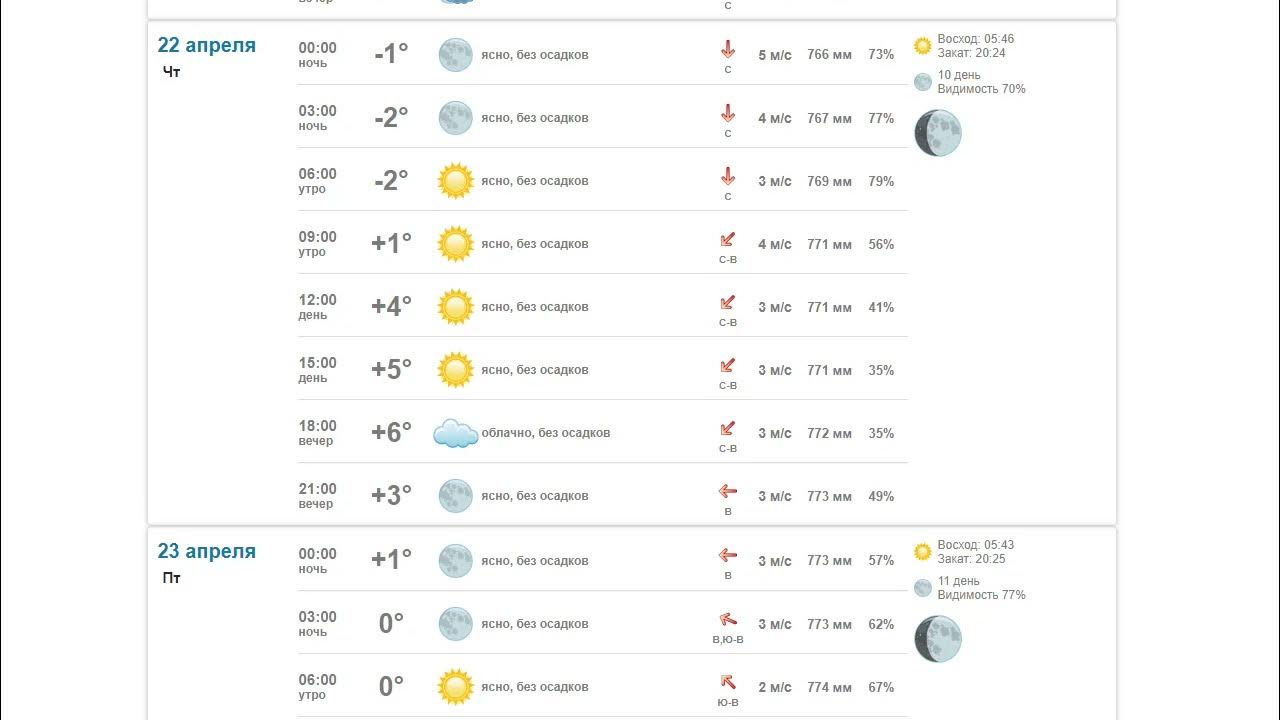Click the 09:00 утро time label
The width and height of the screenshot is (1280, 720).
tap(318, 244)
